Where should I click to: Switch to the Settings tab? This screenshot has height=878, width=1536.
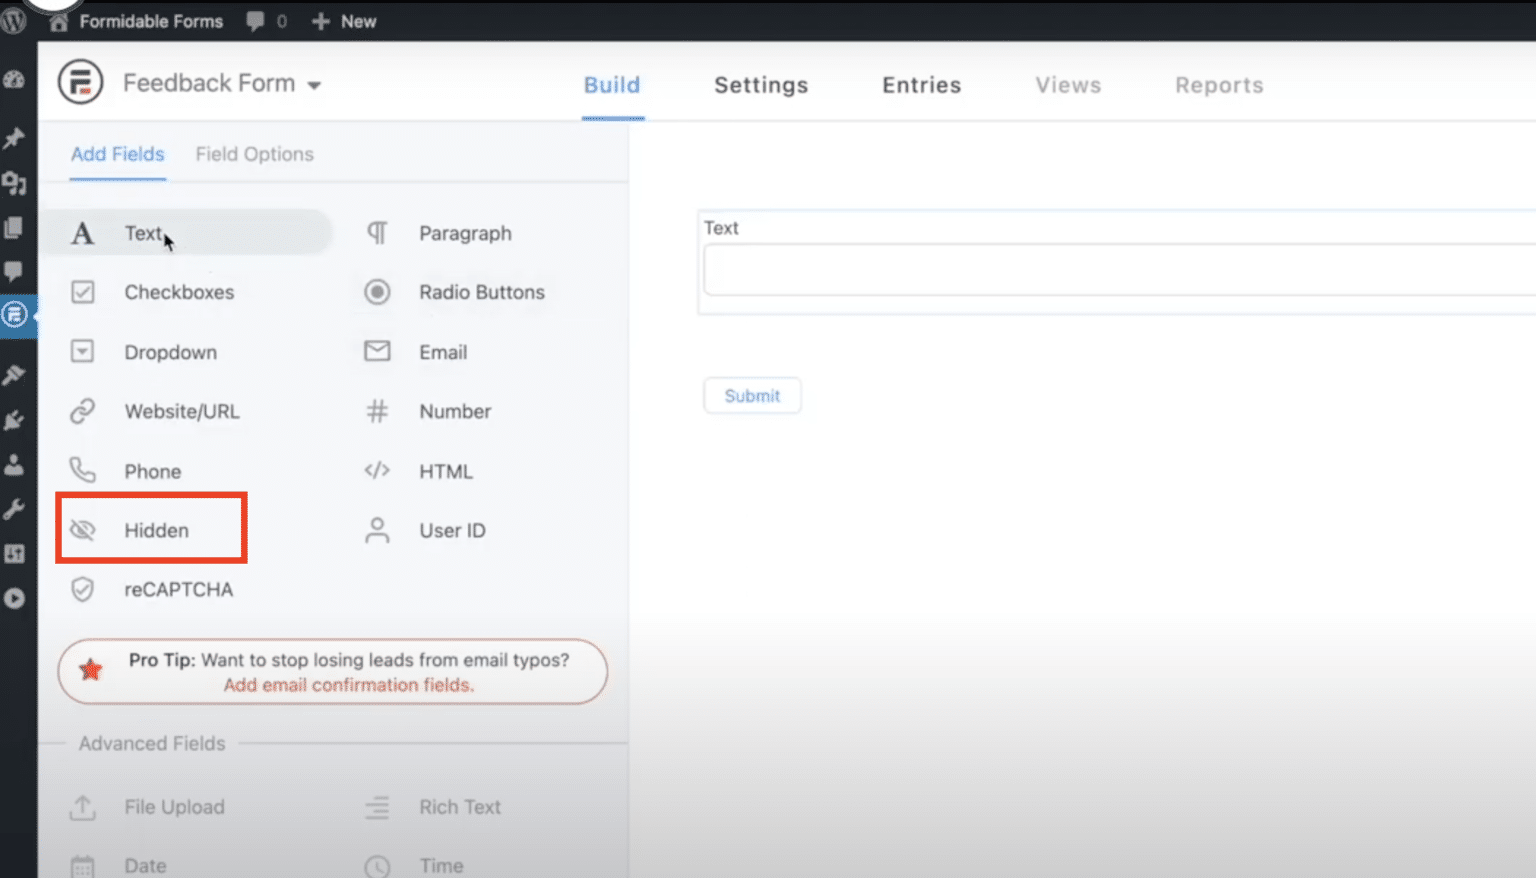click(760, 85)
